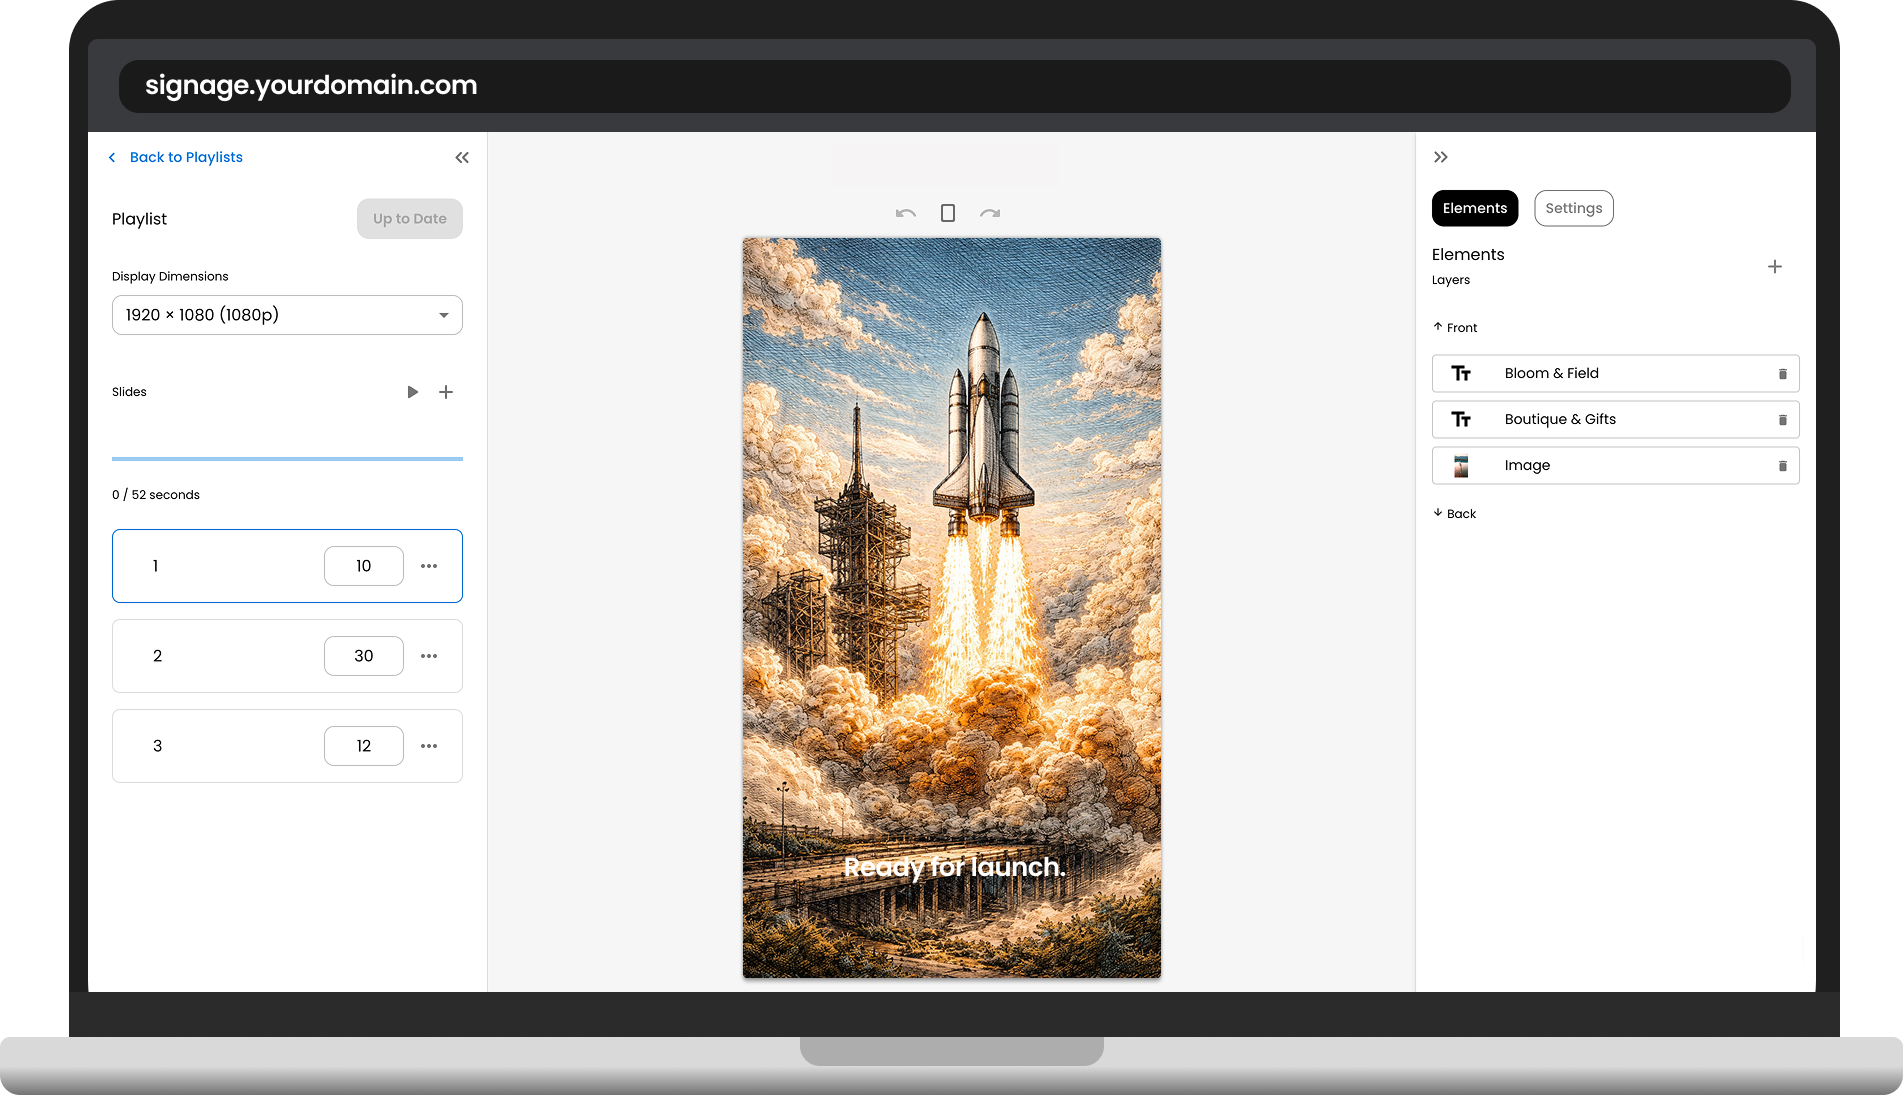The height and width of the screenshot is (1095, 1903).
Task: Add a new element using the plus icon
Action: pyautogui.click(x=1775, y=266)
